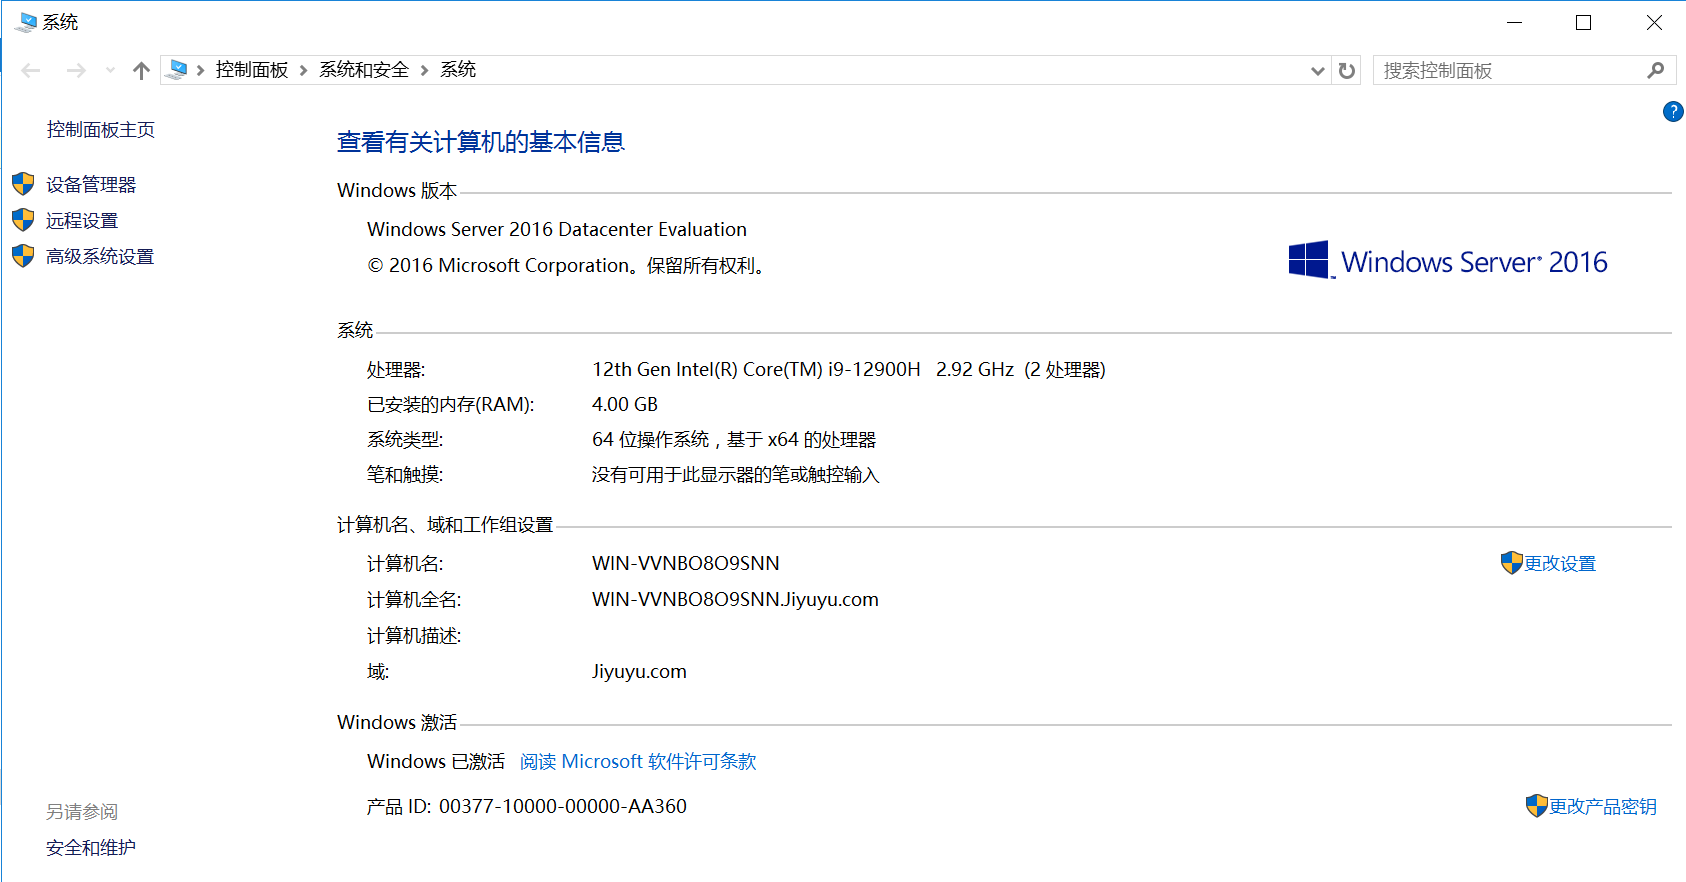The image size is (1686, 882).
Task: Click the magnifier search icon
Action: [1656, 70]
